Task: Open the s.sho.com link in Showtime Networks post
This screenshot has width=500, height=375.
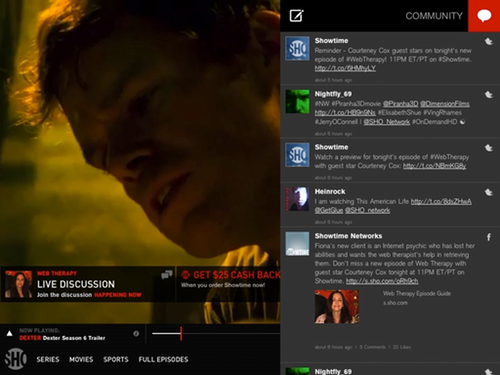Action: [x=382, y=281]
